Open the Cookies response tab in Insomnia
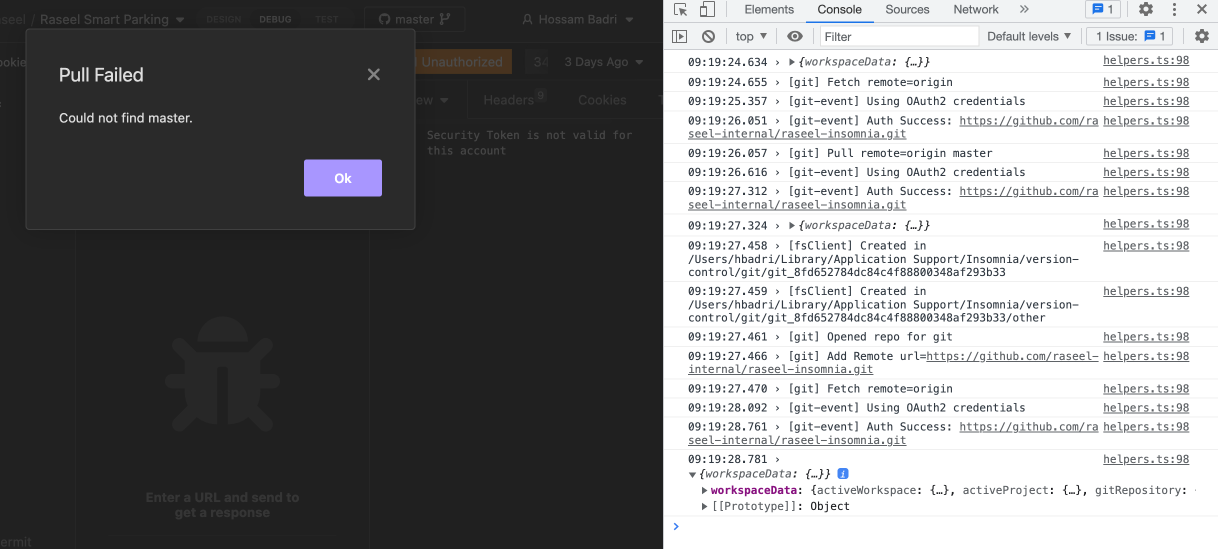The image size is (1221, 549). 602,99
